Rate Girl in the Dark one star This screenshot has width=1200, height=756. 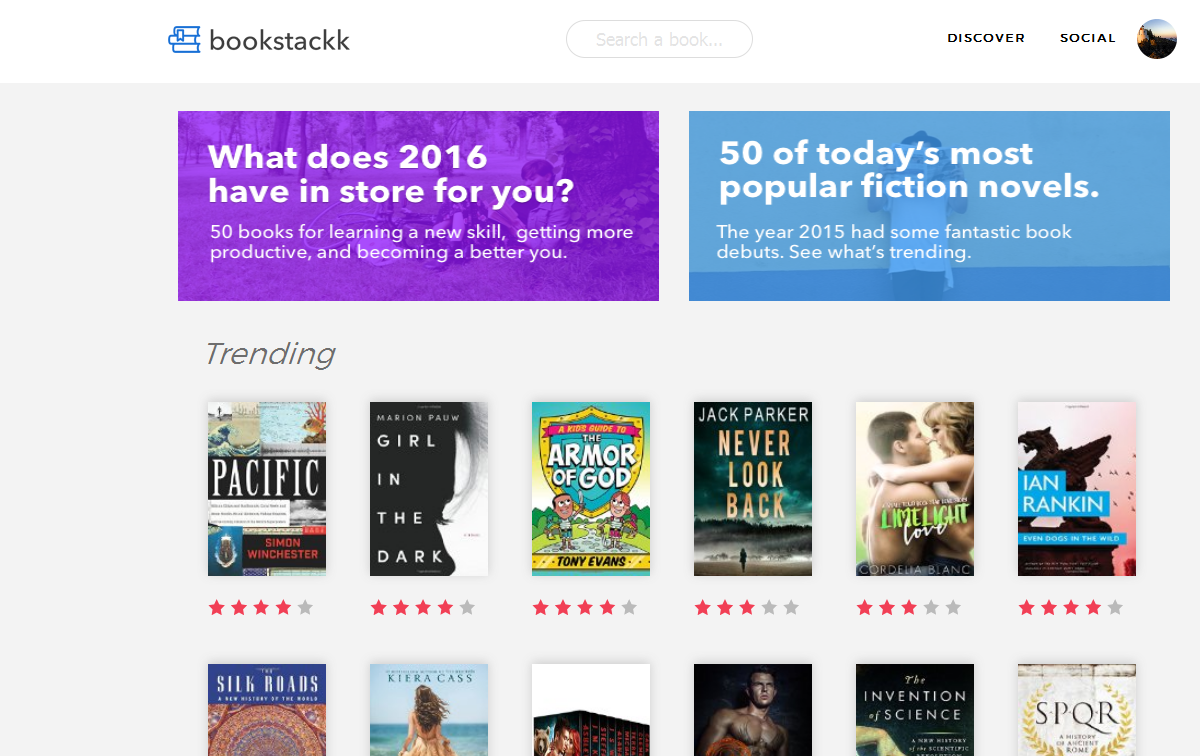(x=379, y=607)
